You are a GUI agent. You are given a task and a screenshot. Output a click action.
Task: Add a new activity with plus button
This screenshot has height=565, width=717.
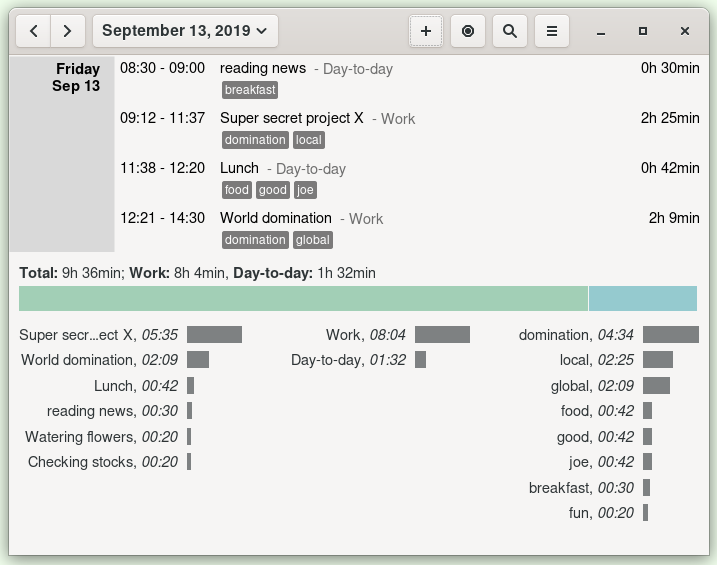click(426, 31)
